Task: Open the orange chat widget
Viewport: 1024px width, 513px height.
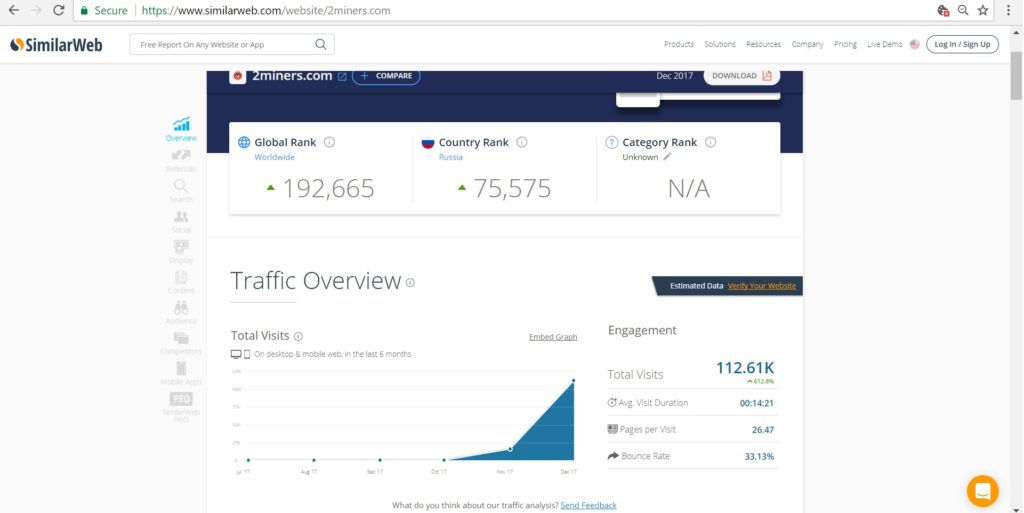Action: [x=982, y=491]
